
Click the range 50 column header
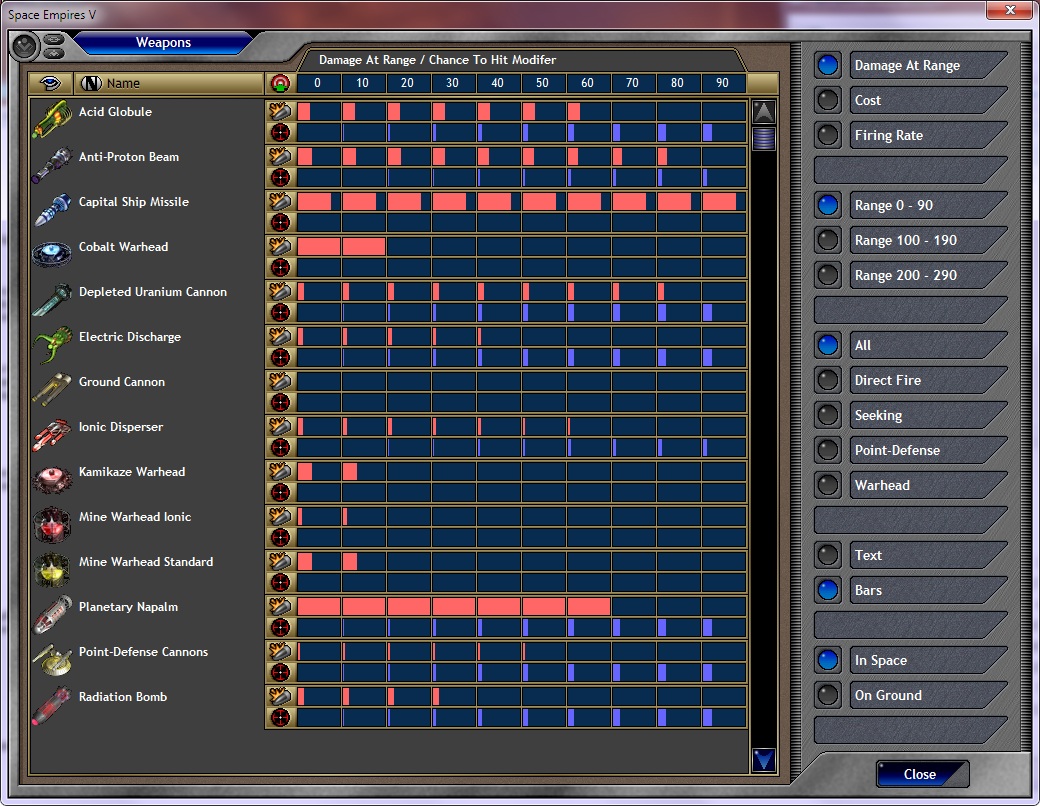543,83
